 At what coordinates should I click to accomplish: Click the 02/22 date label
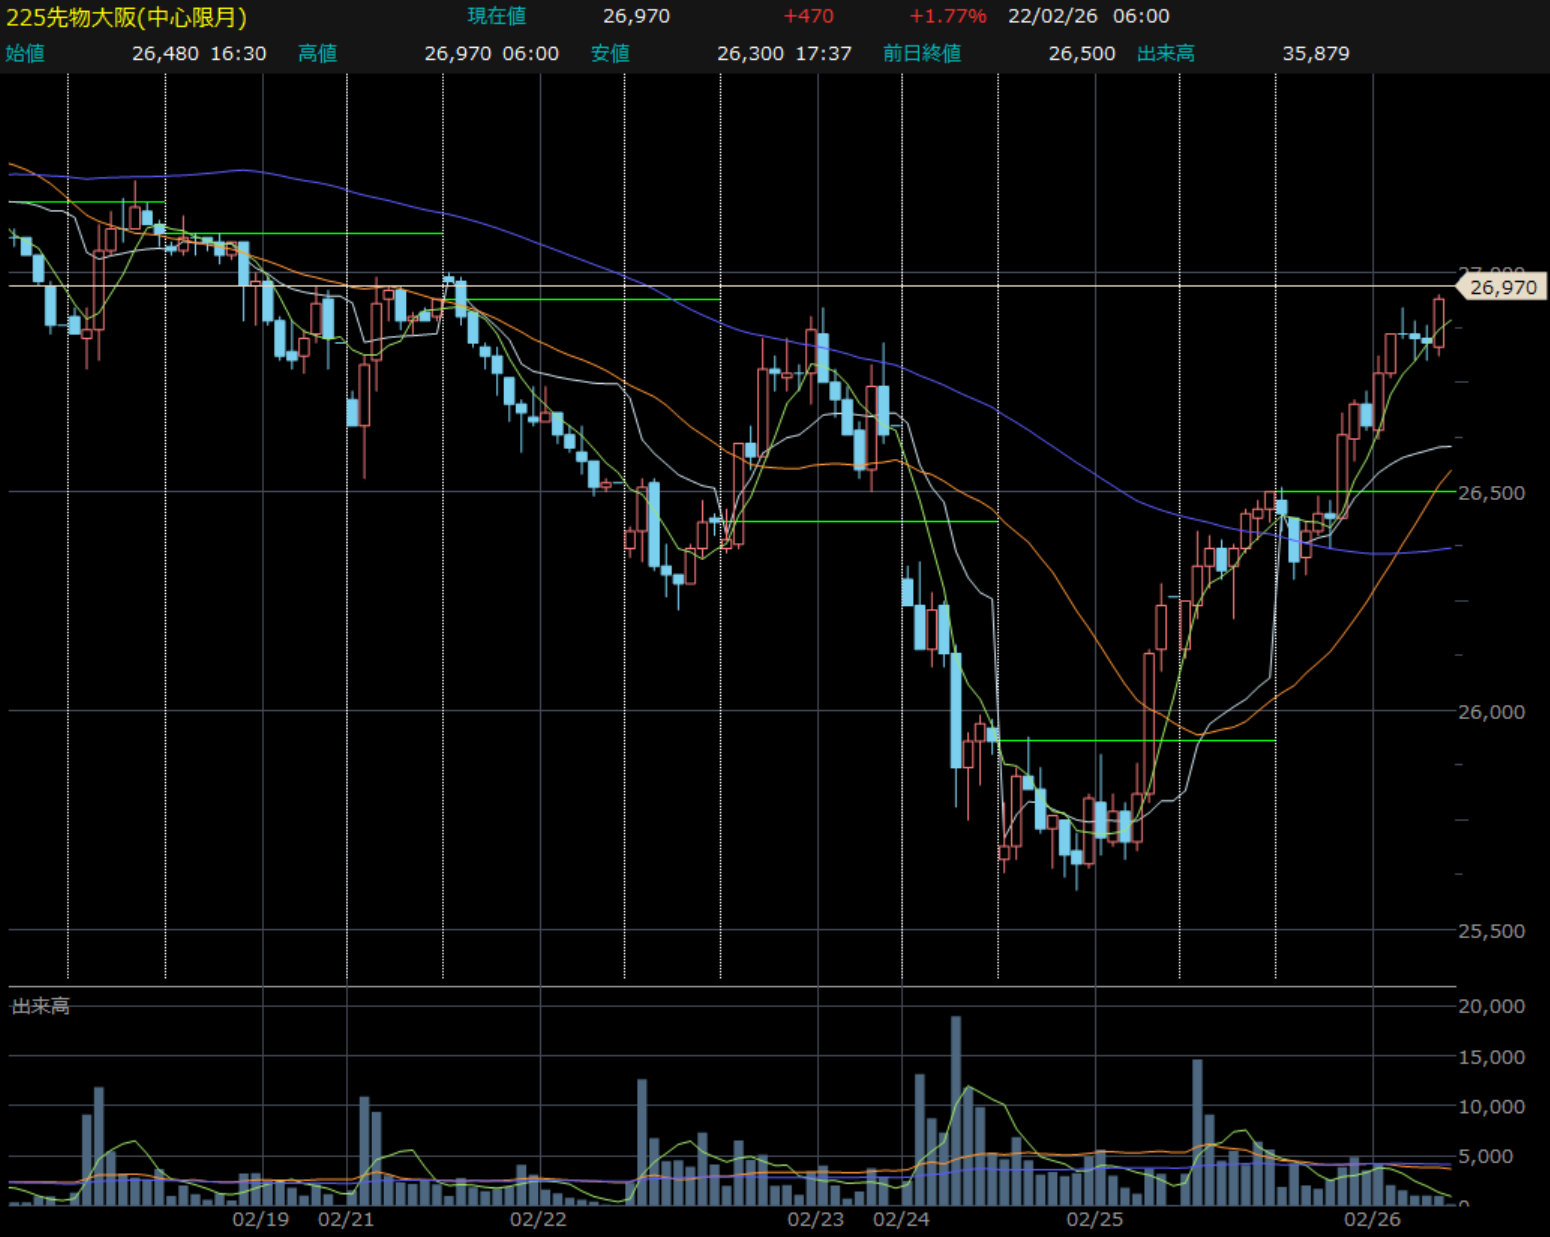(x=538, y=1219)
